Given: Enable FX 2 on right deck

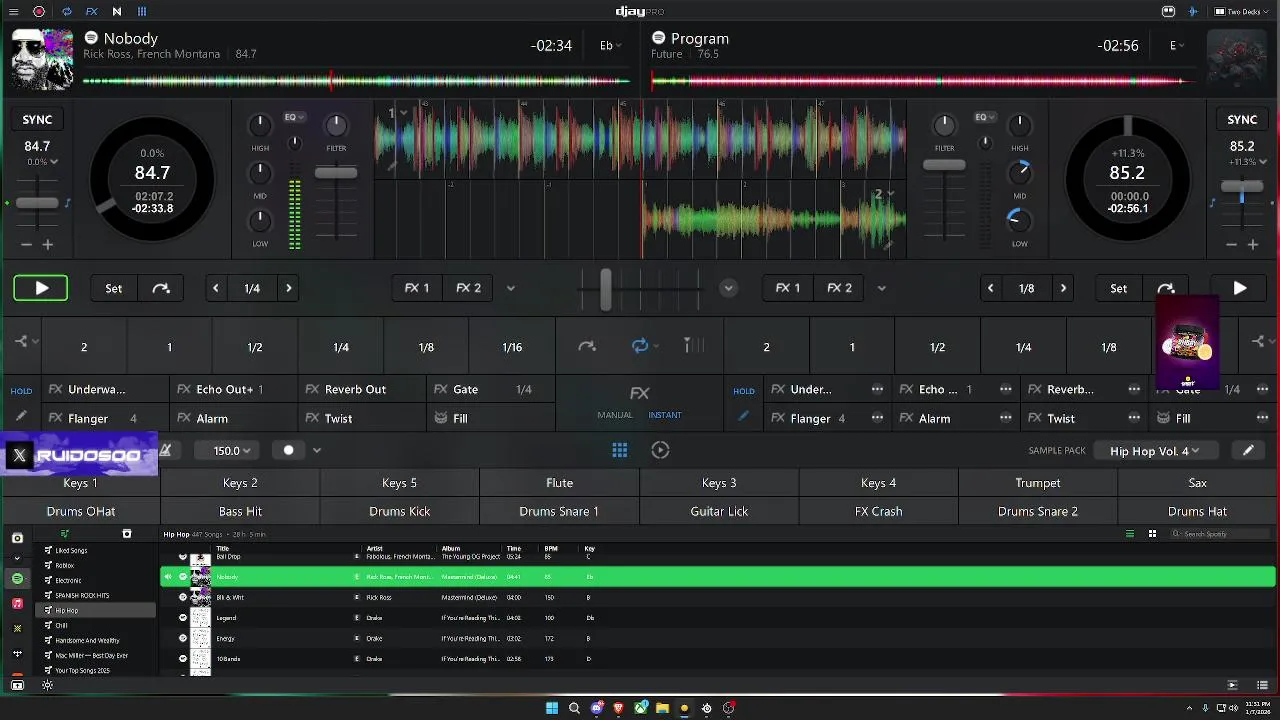Looking at the screenshot, I should [x=840, y=288].
